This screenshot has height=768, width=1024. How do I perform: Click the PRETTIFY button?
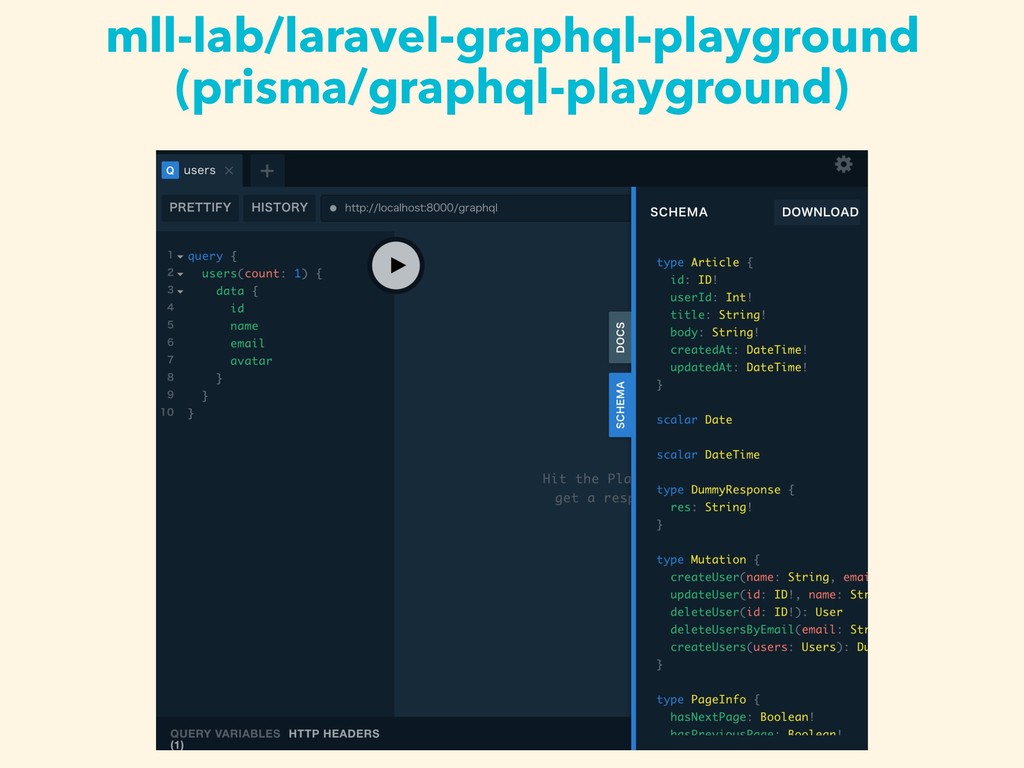click(200, 208)
